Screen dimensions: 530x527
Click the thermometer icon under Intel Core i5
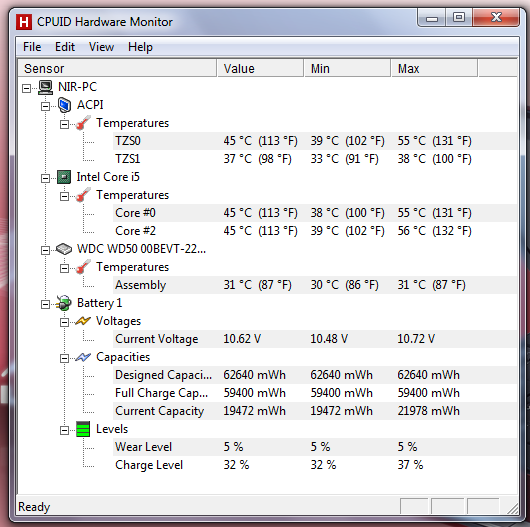click(83, 195)
